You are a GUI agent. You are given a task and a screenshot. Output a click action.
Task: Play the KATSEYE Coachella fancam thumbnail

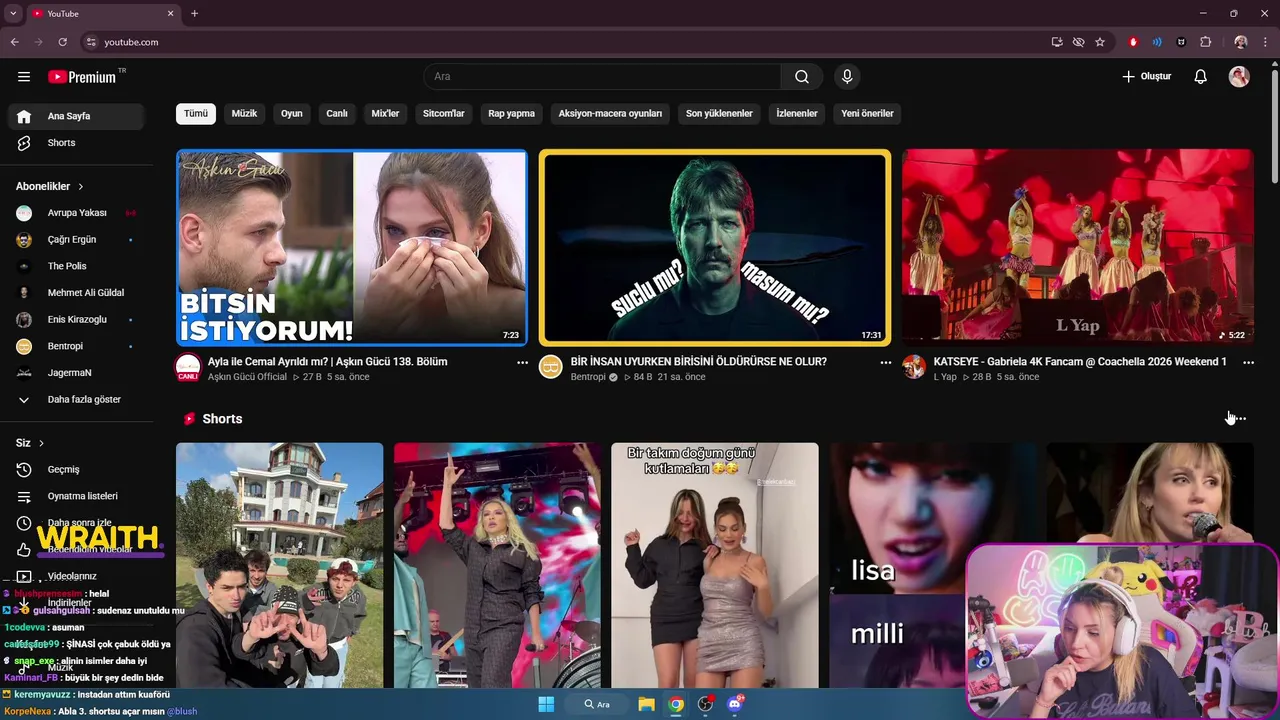point(1077,247)
